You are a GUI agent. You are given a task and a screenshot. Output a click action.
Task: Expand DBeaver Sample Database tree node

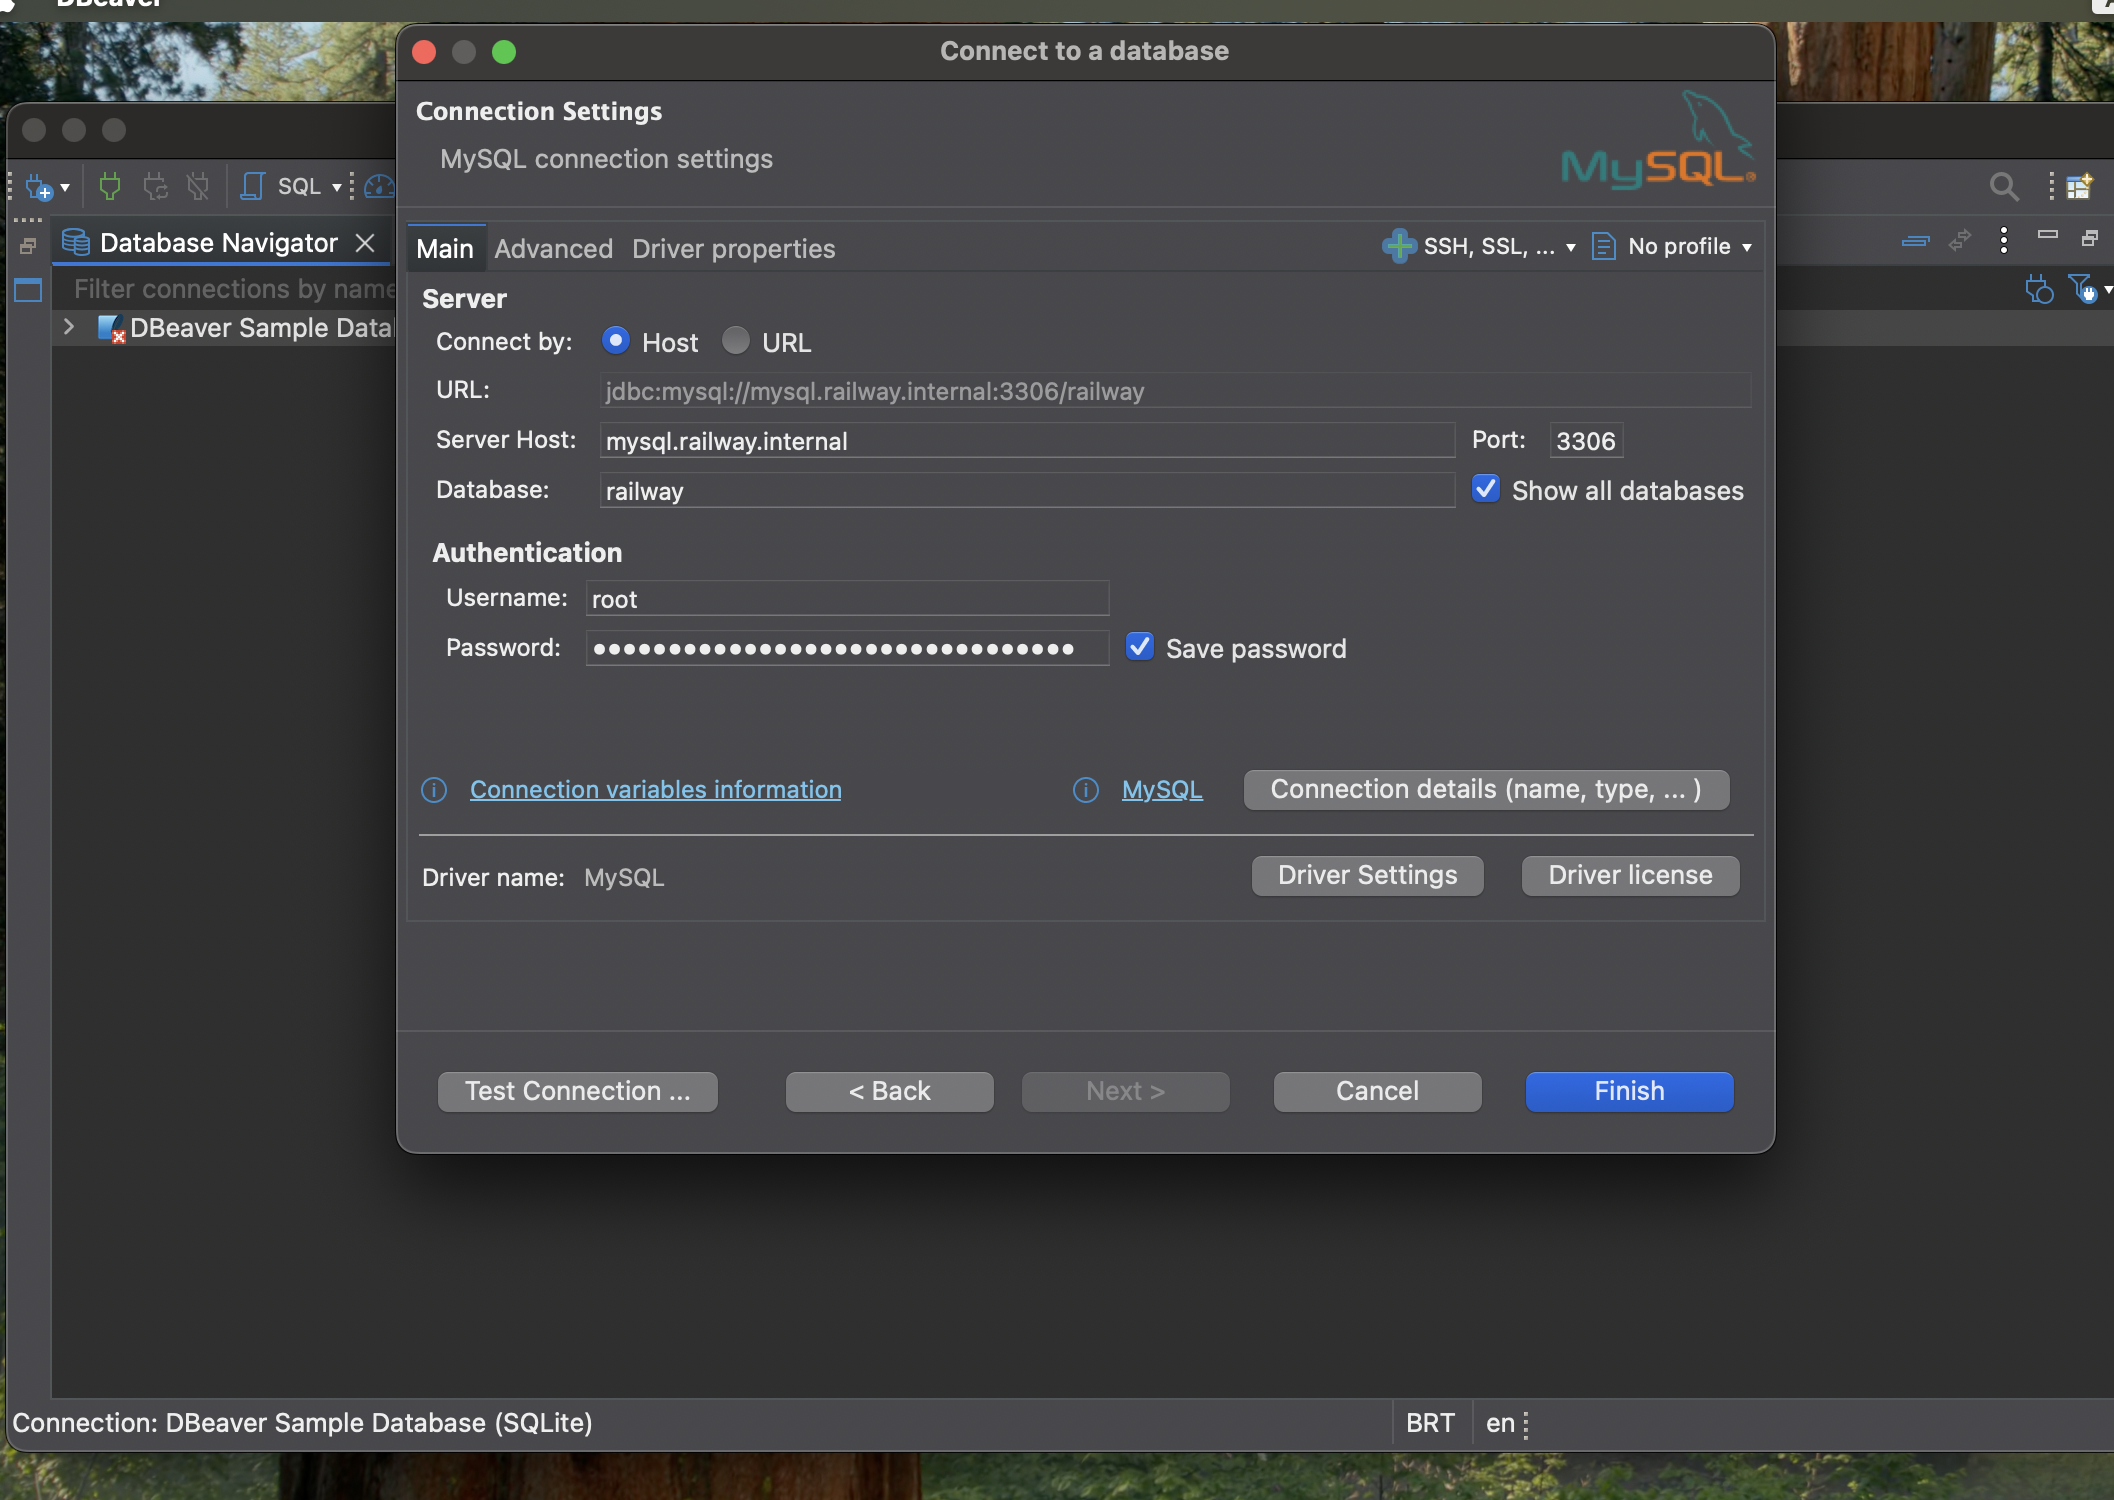pyautogui.click(x=69, y=327)
